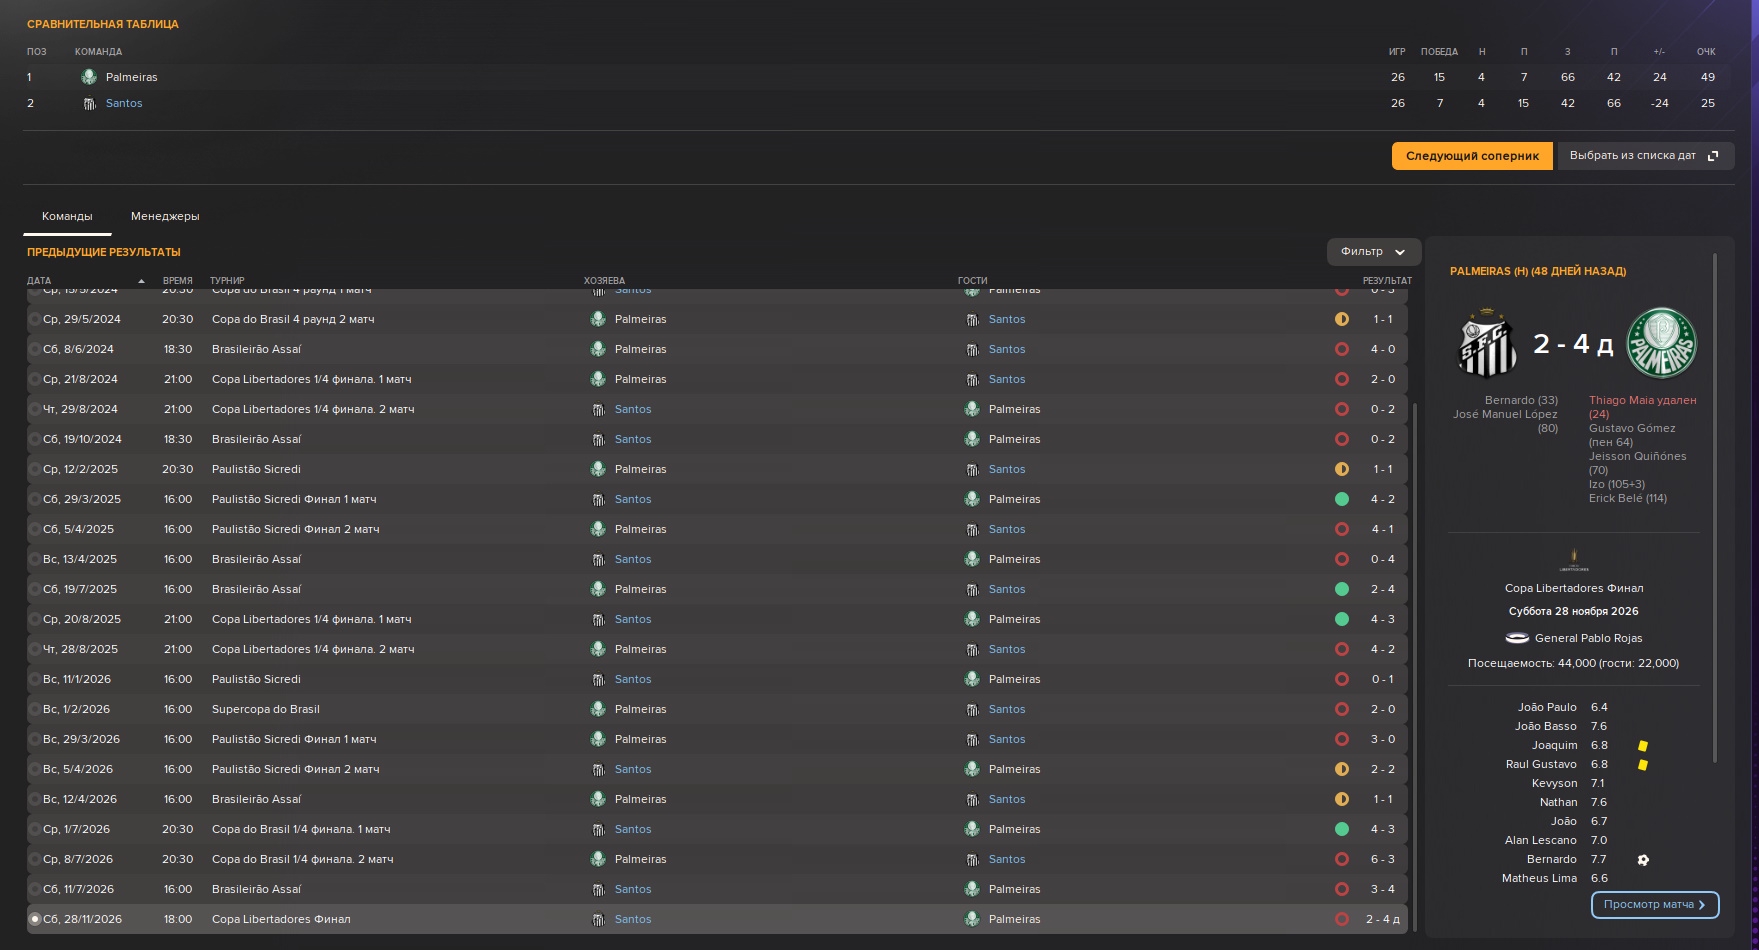The width and height of the screenshot is (1759, 950).
Task: Switch to the Команды tab
Action: coord(67,216)
